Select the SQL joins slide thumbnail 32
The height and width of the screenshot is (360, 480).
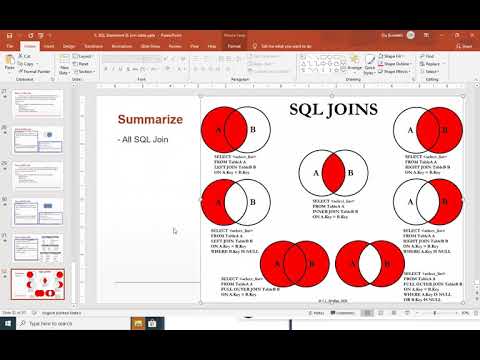point(38,284)
